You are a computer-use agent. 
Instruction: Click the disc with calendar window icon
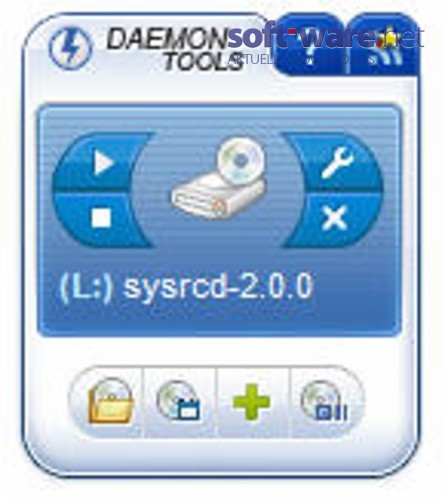coord(180,401)
